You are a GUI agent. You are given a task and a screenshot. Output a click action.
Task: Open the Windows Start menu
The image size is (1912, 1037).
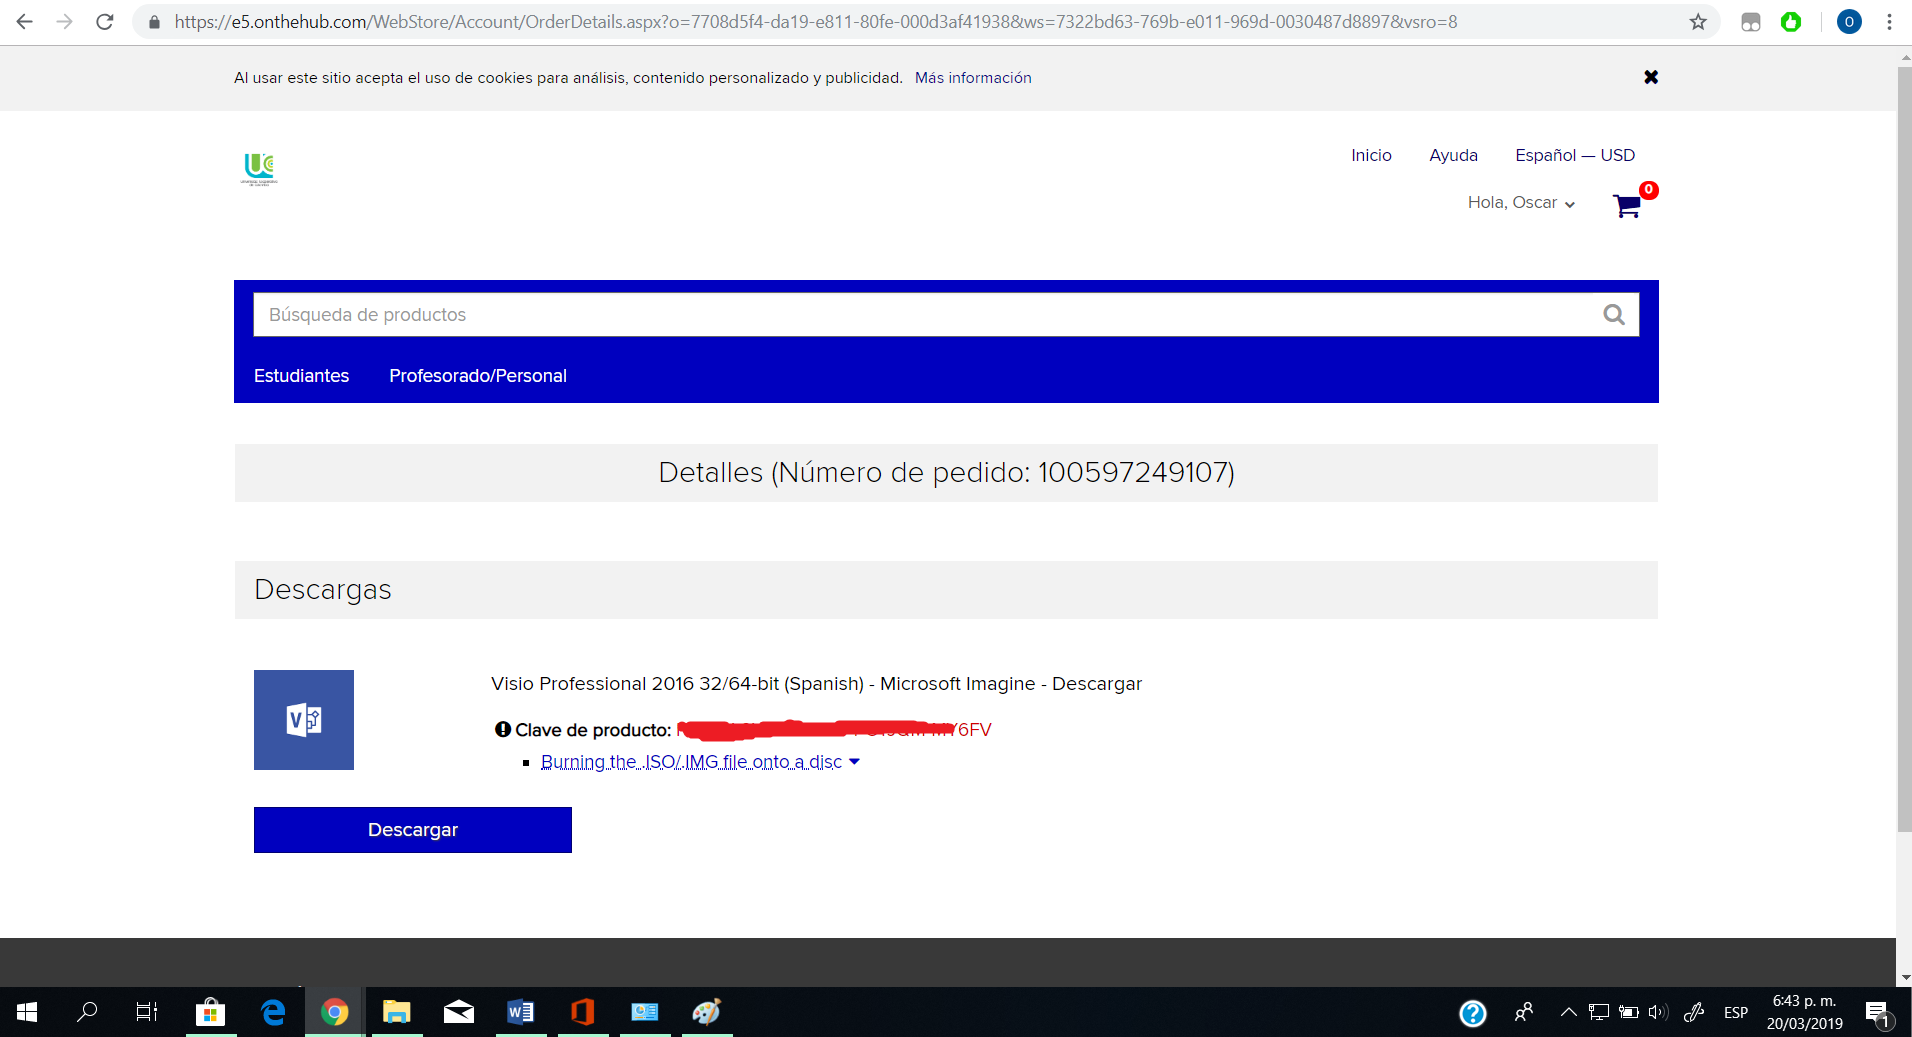[27, 1012]
